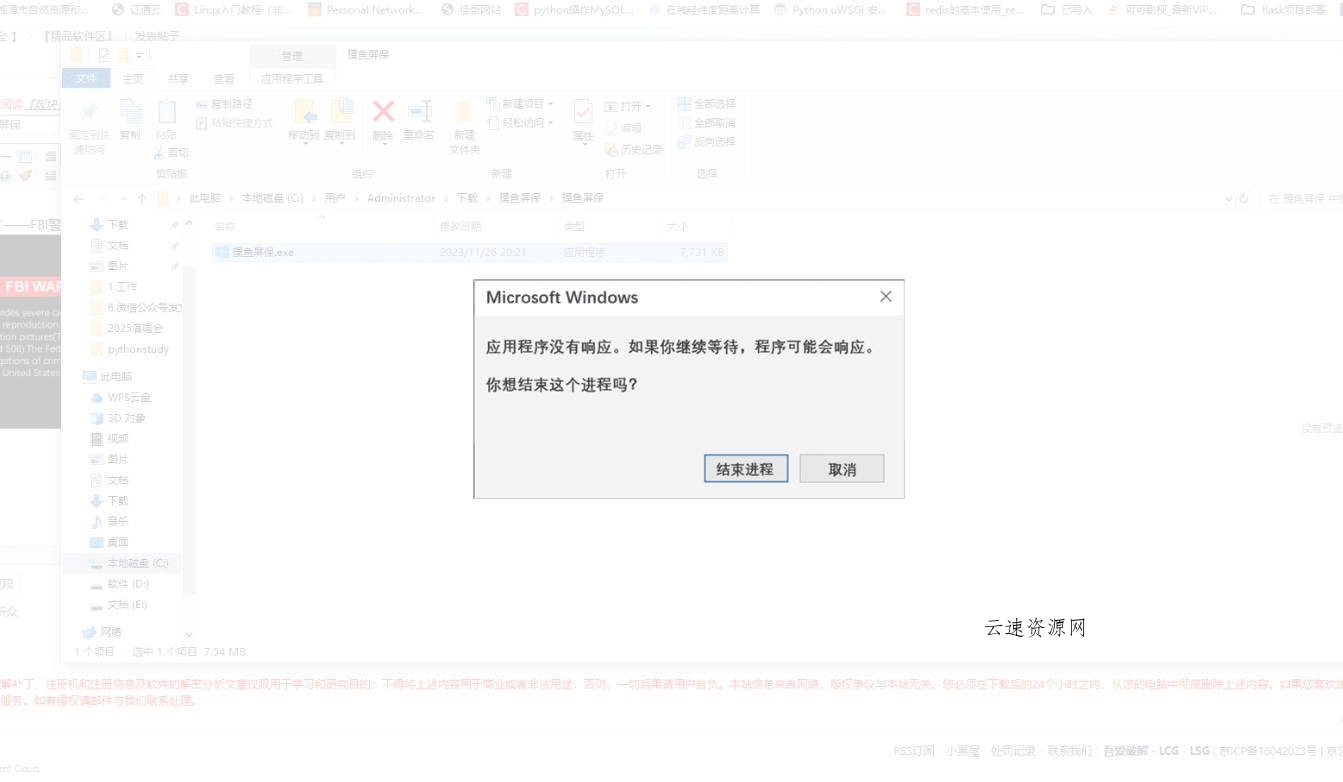Click the 名称 column header to sort
Image resolution: width=1343 pixels, height=782 pixels.
click(x=226, y=226)
